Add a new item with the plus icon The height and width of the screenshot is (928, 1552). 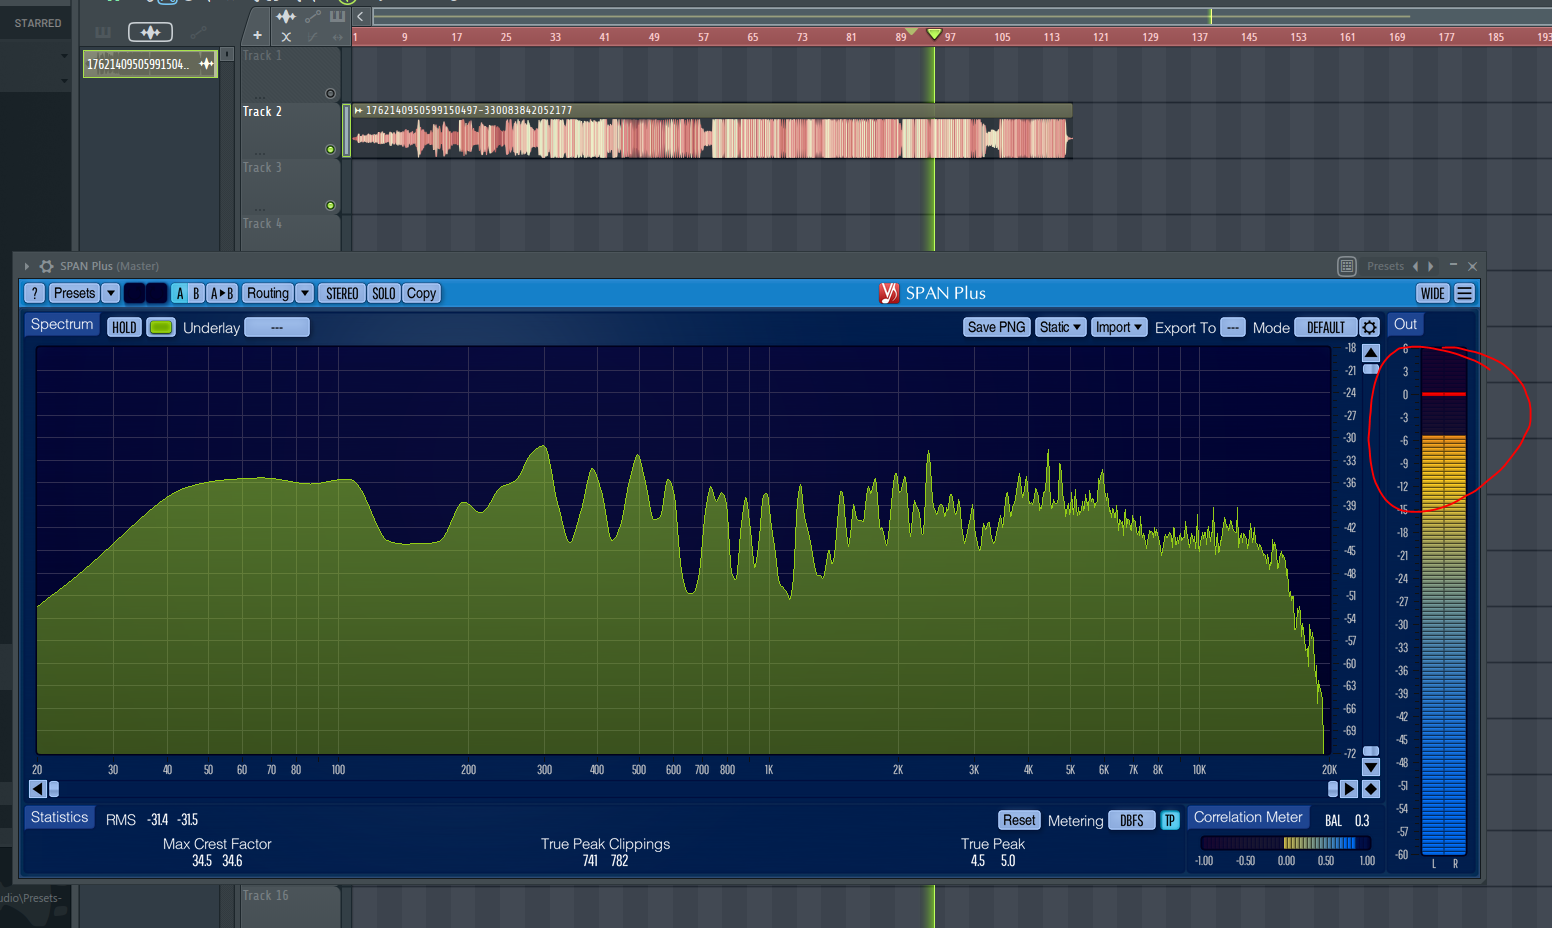(x=257, y=36)
